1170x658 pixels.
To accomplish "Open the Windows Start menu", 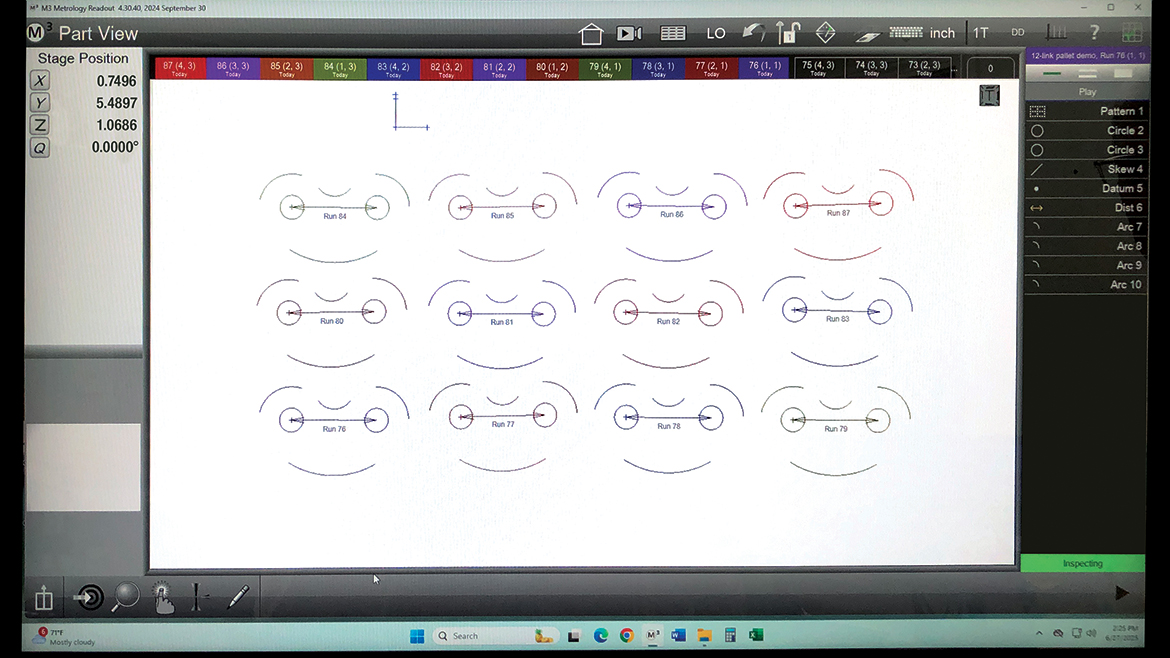I will click(417, 636).
